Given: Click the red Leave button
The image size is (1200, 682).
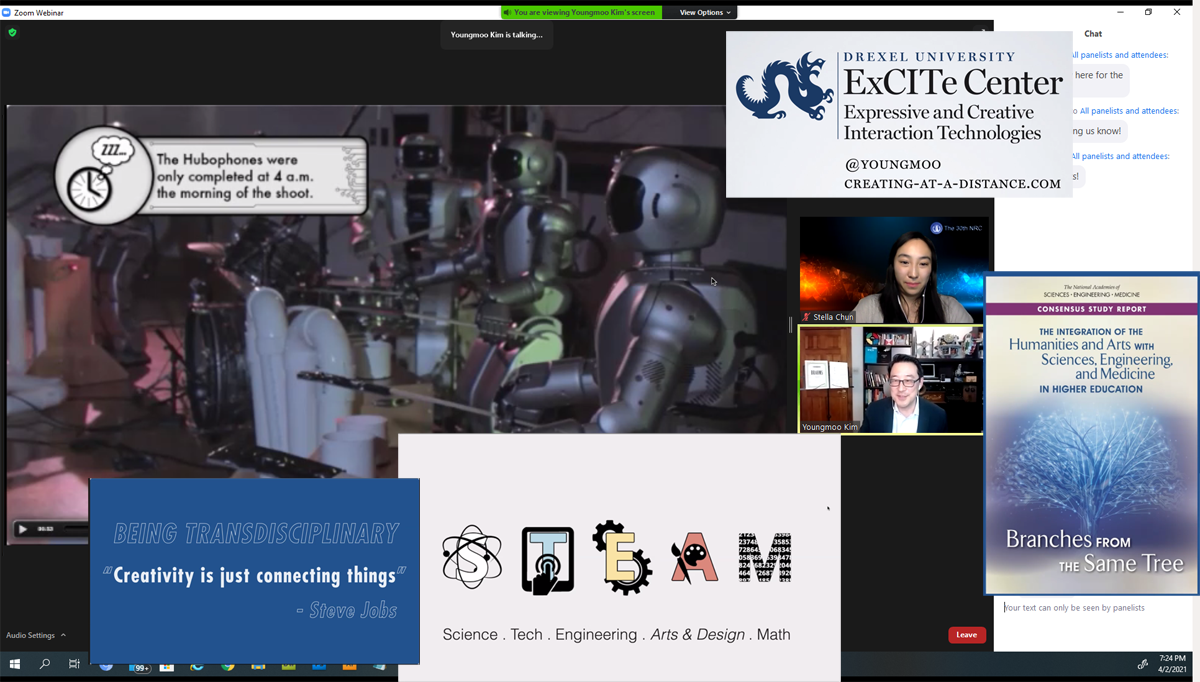Looking at the screenshot, I should [967, 635].
